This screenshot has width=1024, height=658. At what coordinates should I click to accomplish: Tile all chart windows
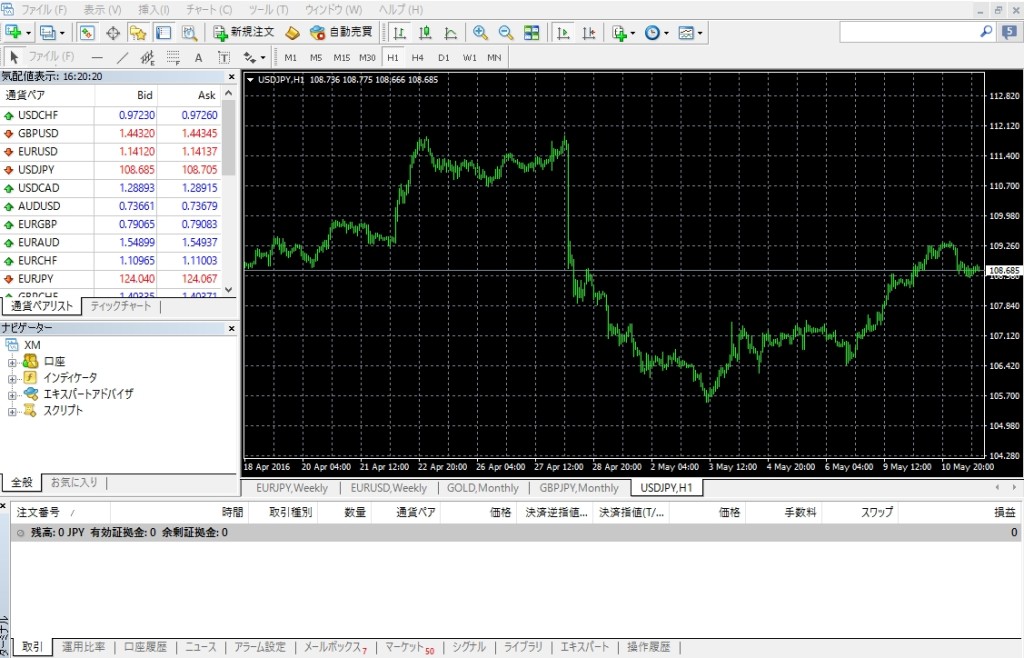click(x=532, y=32)
